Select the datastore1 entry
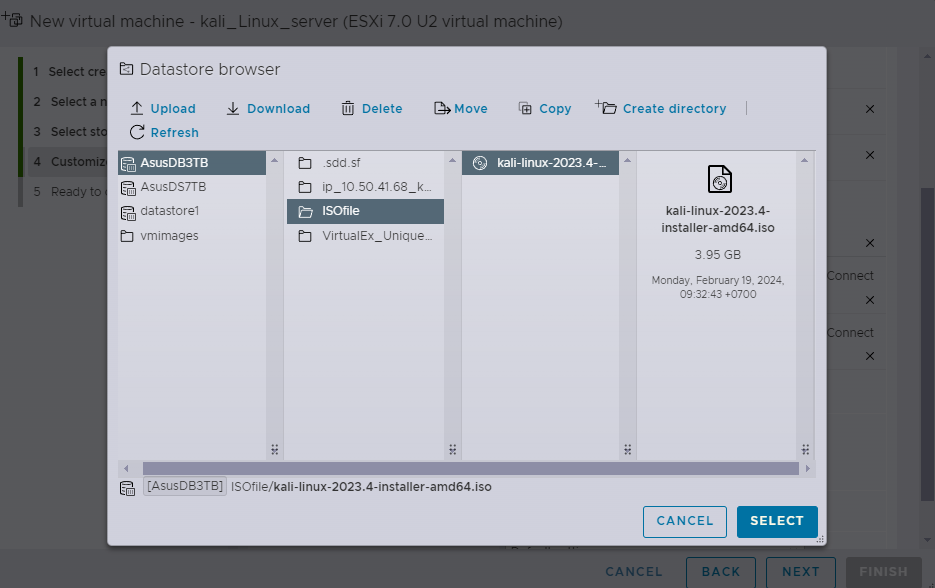Image resolution: width=935 pixels, height=588 pixels. pyautogui.click(x=192, y=211)
